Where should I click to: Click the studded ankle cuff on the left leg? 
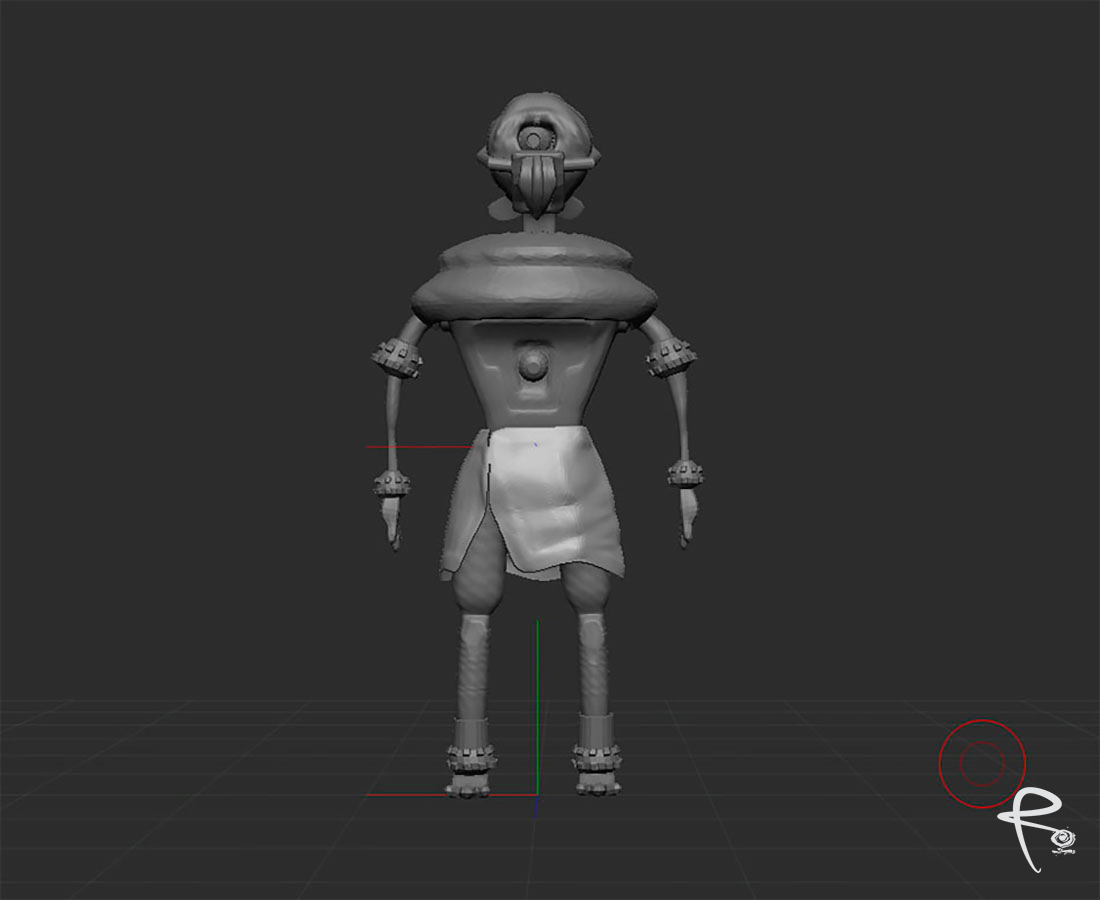coord(471,741)
